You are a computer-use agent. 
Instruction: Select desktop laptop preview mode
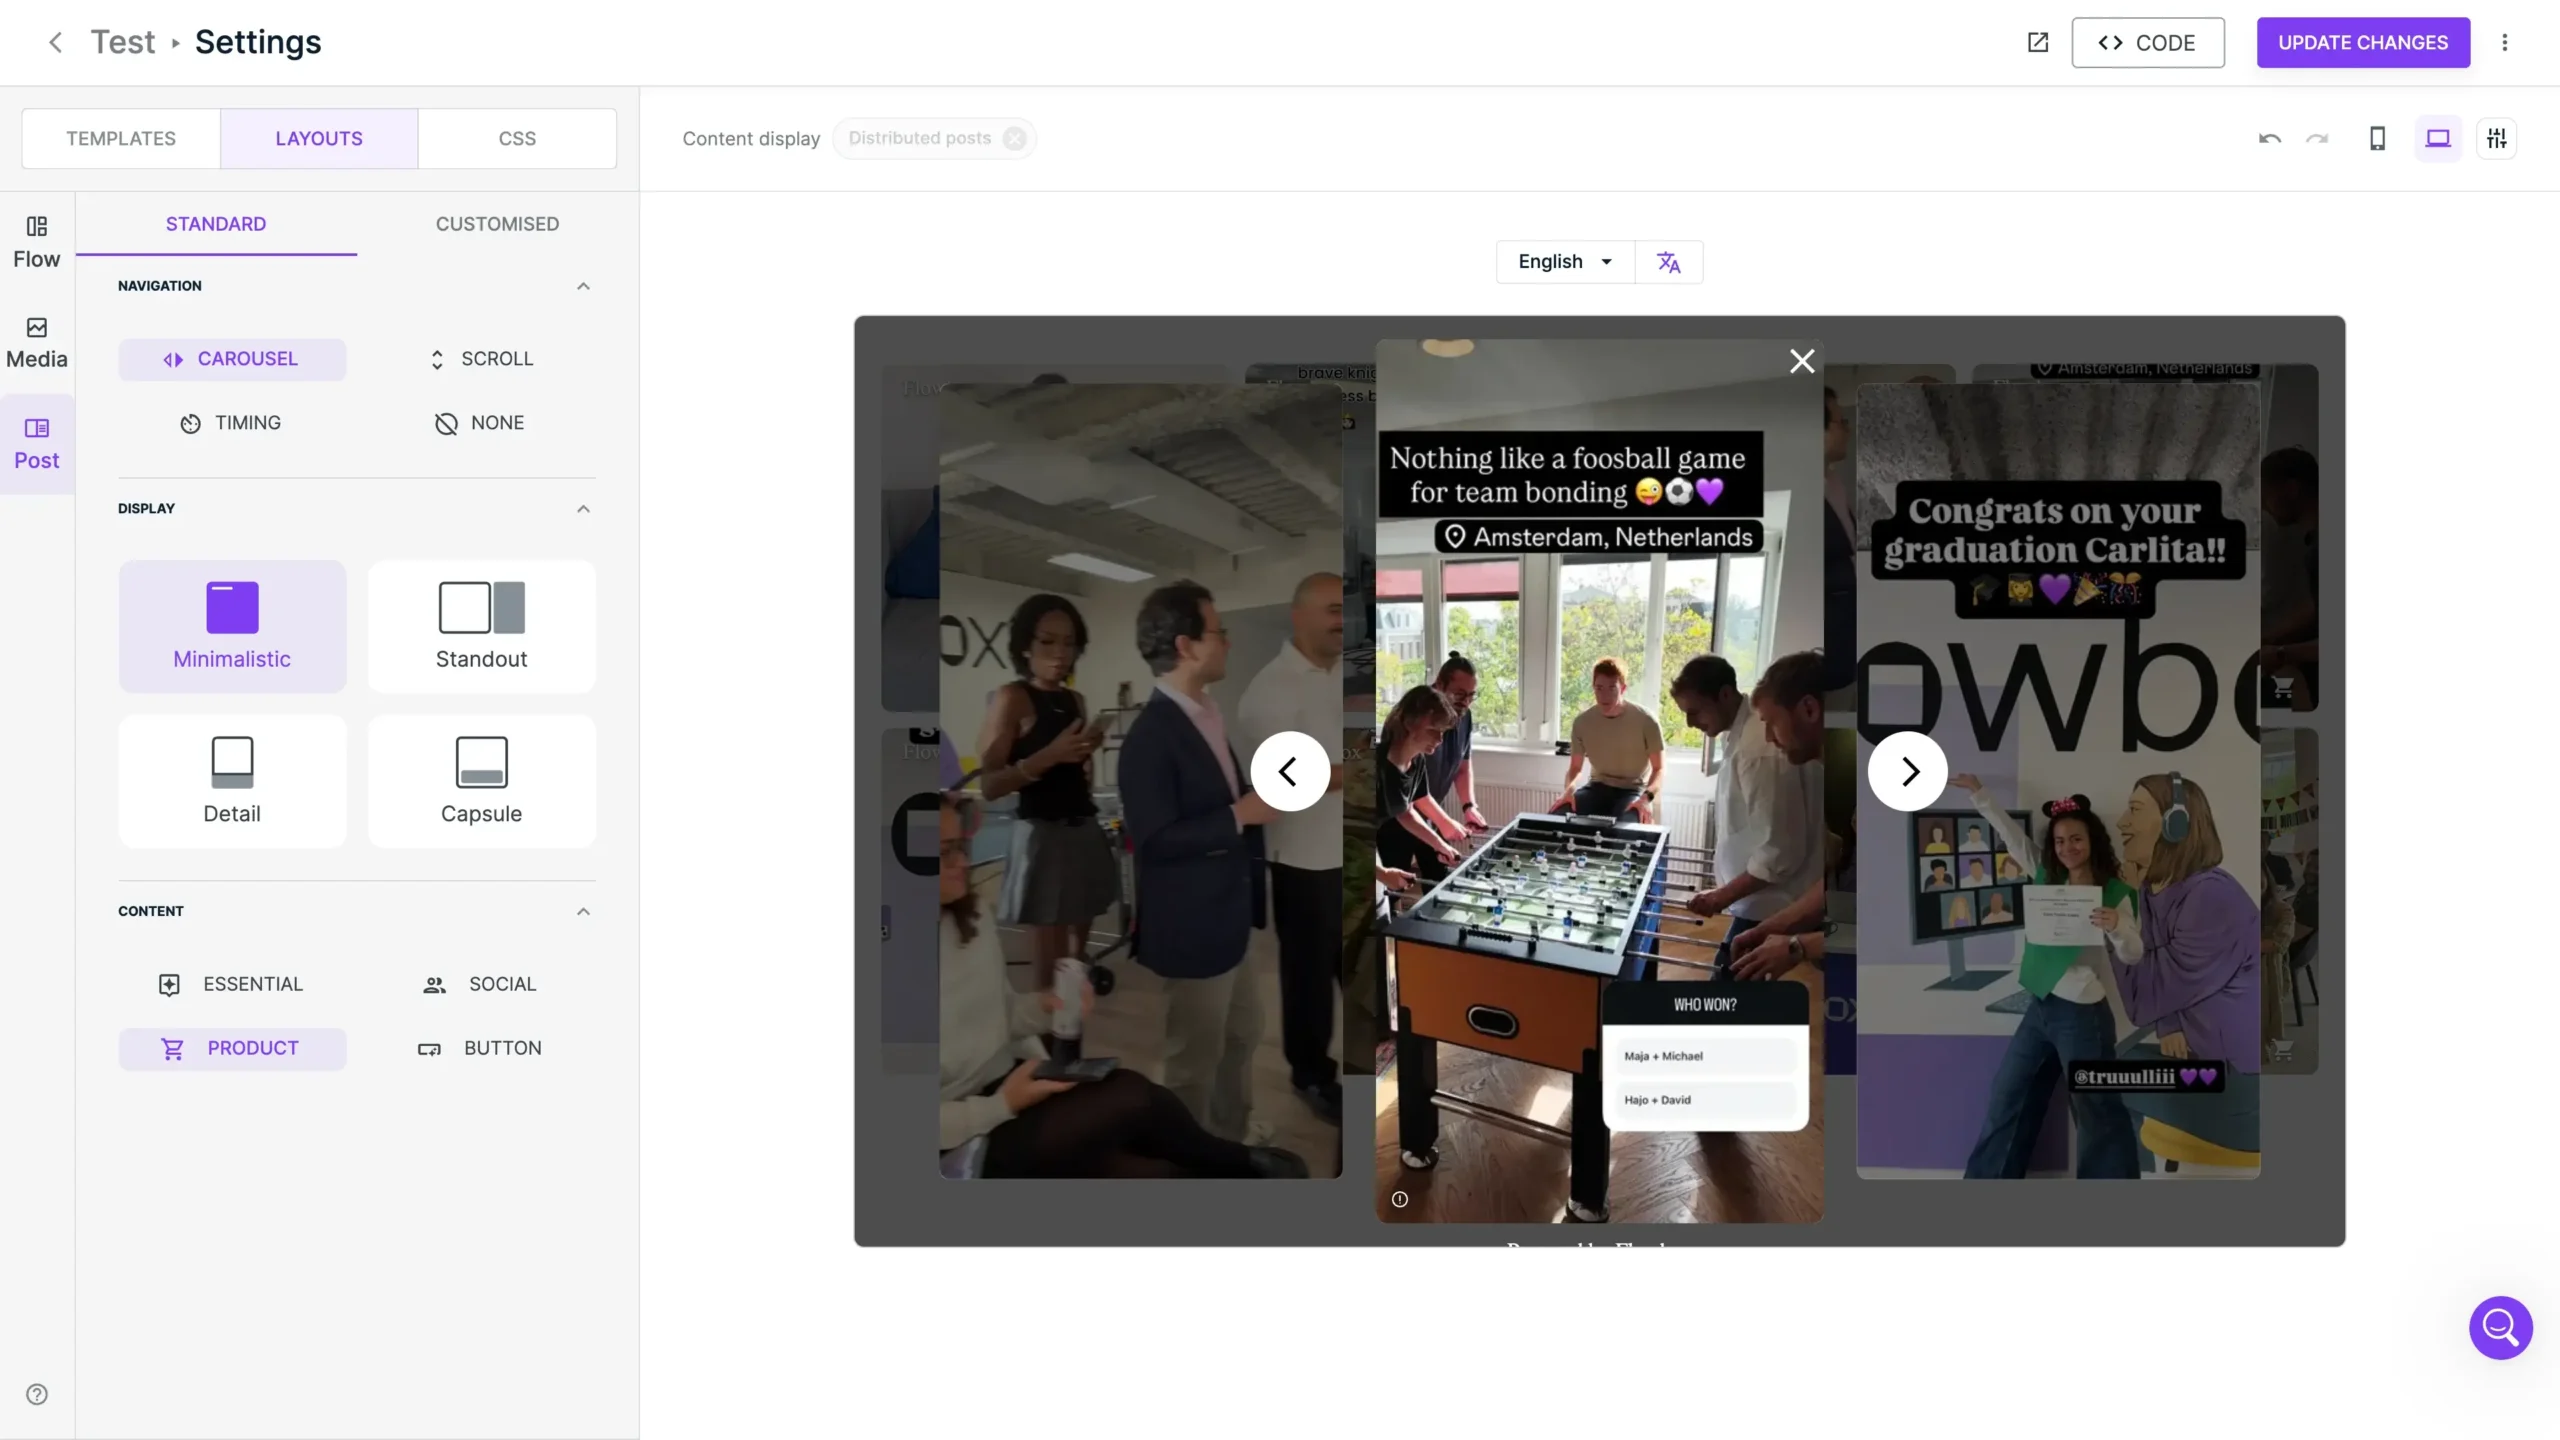point(2437,138)
